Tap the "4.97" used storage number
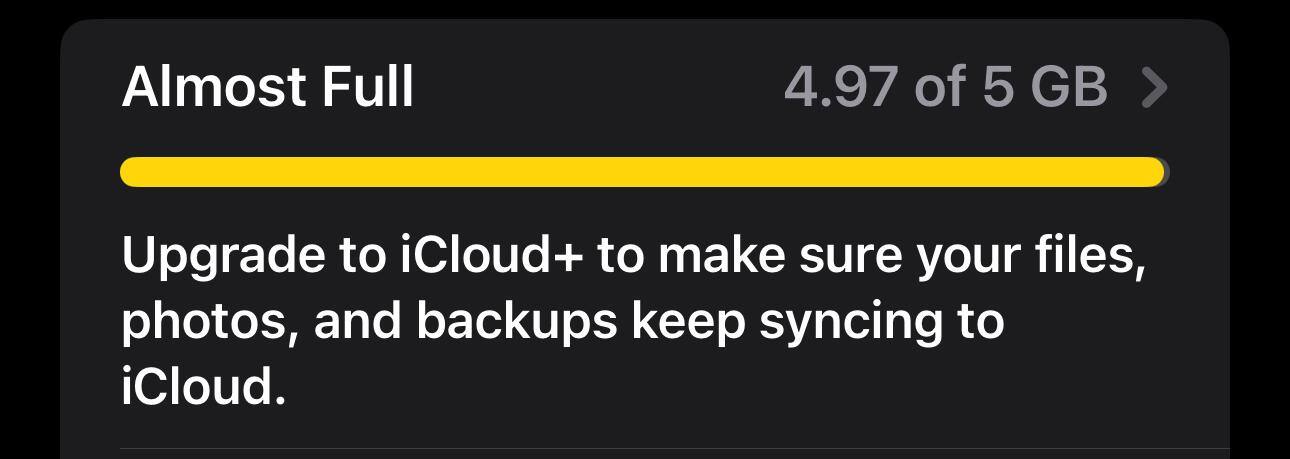The height and width of the screenshot is (459, 1290). coord(840,88)
